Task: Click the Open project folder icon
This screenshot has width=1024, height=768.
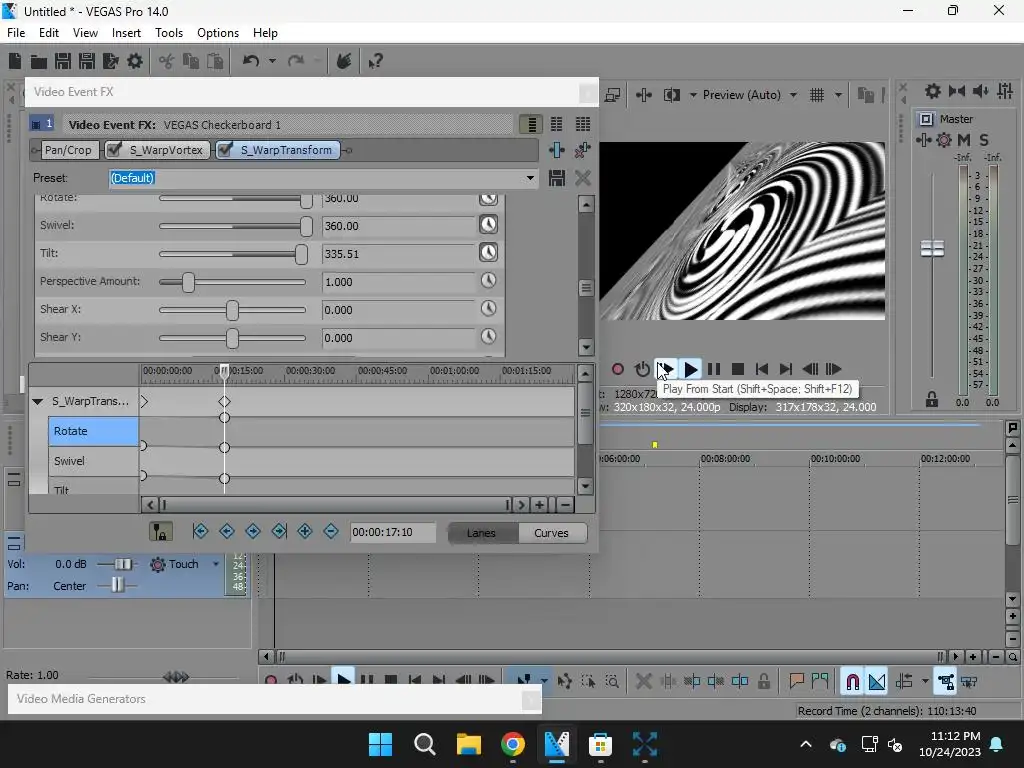Action: tap(39, 61)
